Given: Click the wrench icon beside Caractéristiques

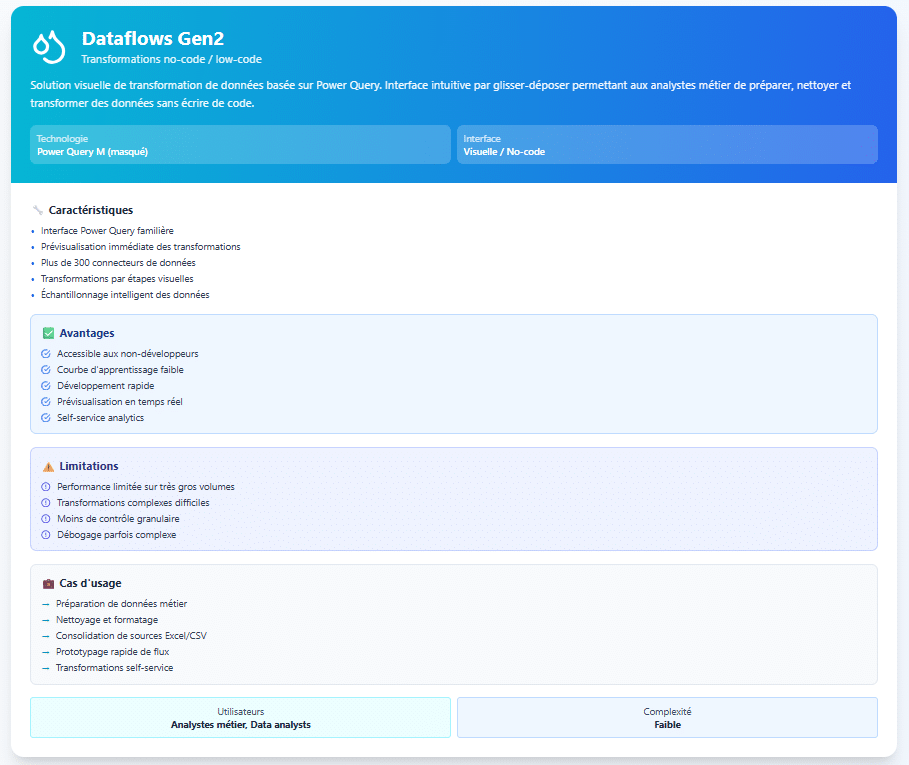Looking at the screenshot, I should click(x=38, y=210).
